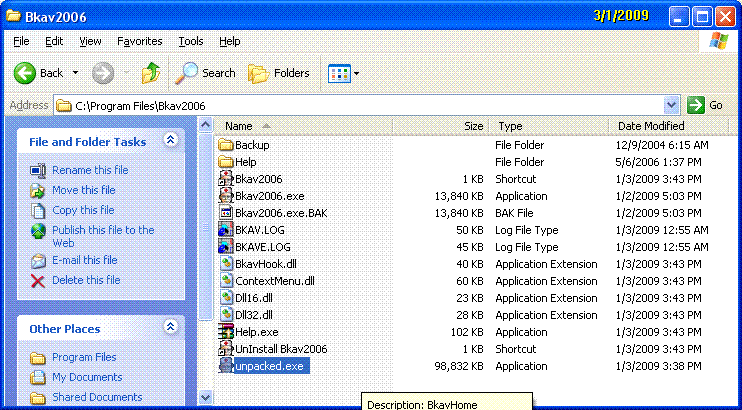Click Move this file link
The height and width of the screenshot is (410, 742).
pyautogui.click(x=84, y=190)
